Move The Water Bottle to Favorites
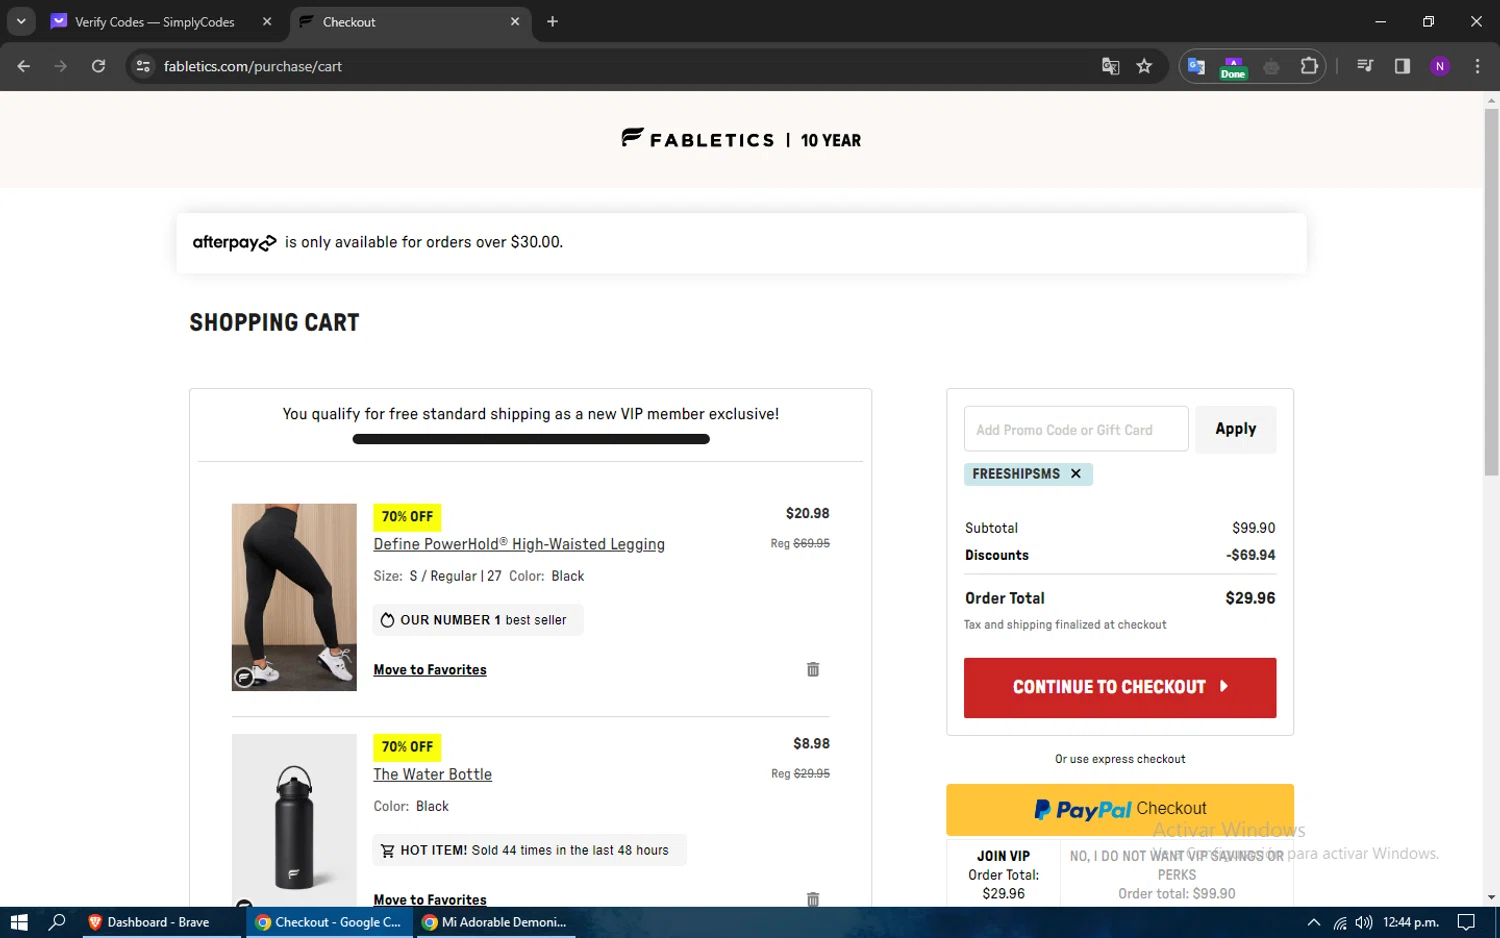 (430, 899)
